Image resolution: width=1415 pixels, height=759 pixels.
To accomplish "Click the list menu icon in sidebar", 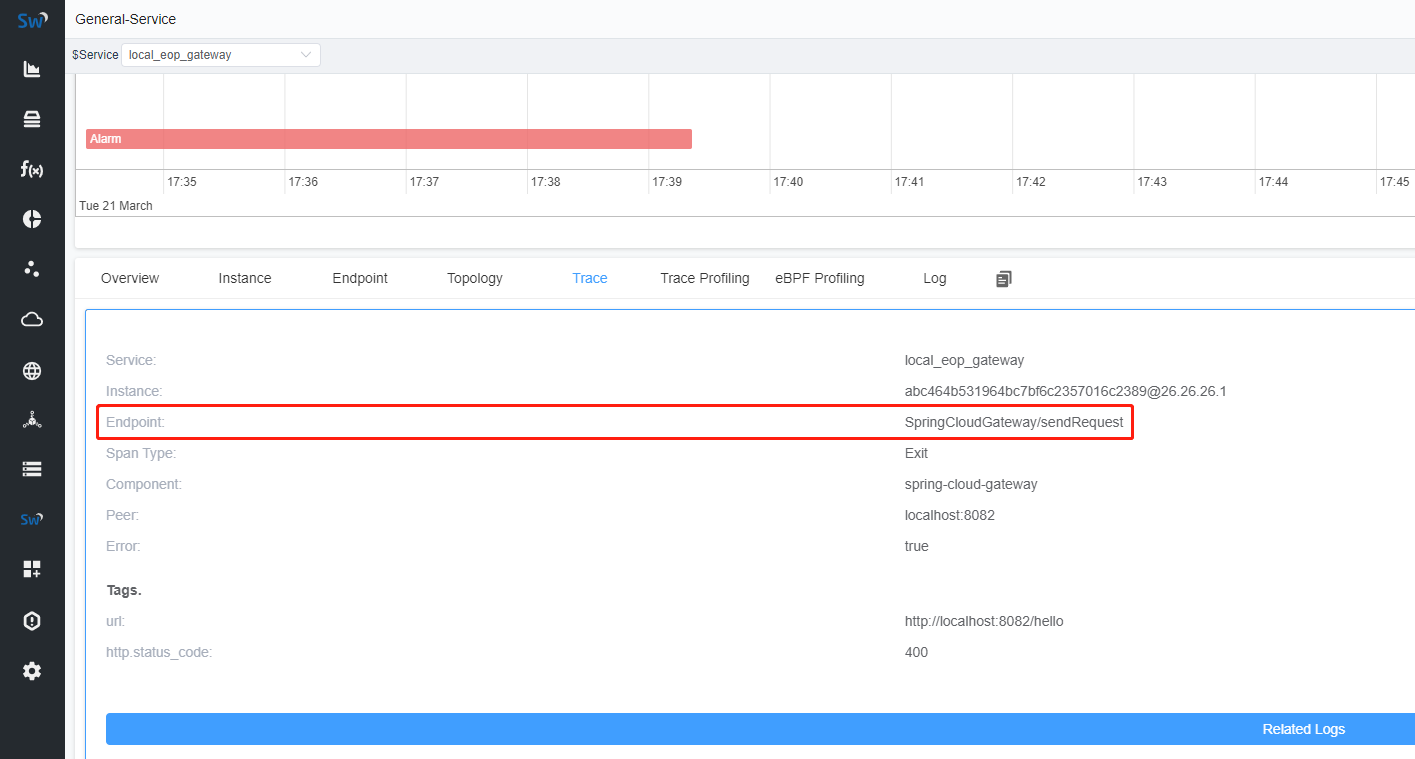I will [31, 468].
